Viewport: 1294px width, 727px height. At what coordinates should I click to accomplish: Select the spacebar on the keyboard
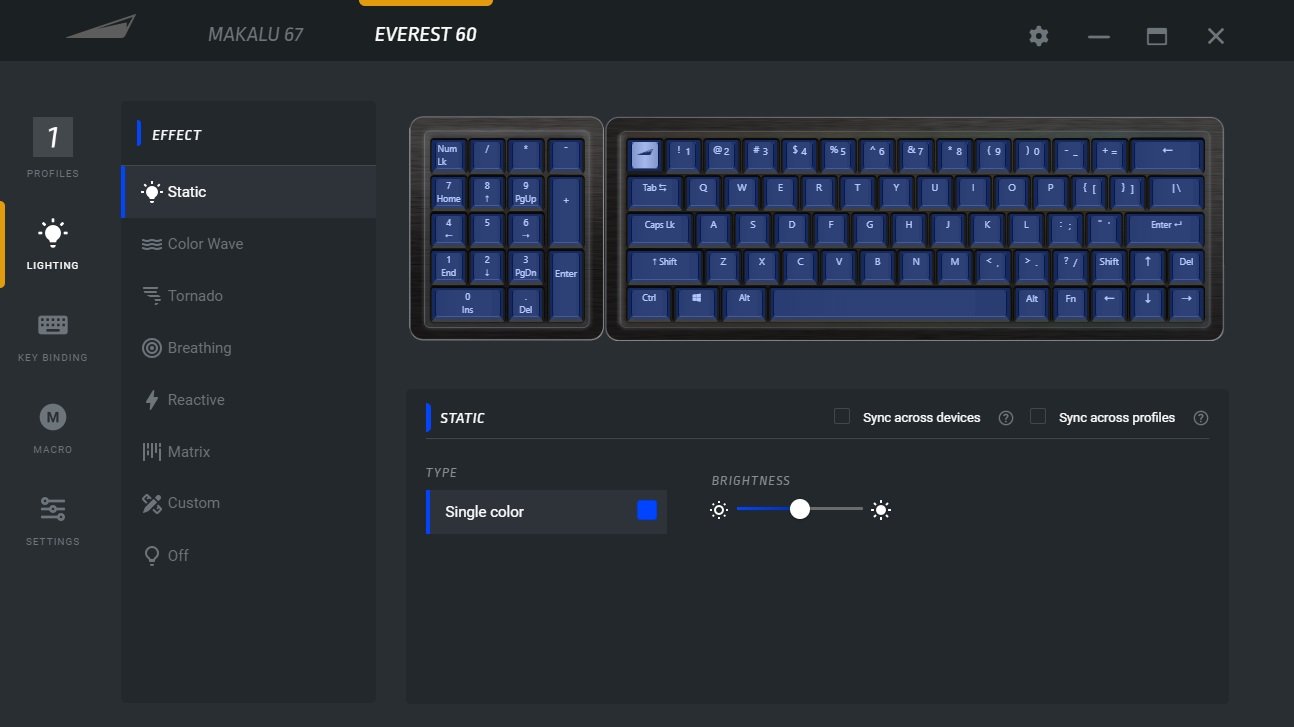click(890, 301)
